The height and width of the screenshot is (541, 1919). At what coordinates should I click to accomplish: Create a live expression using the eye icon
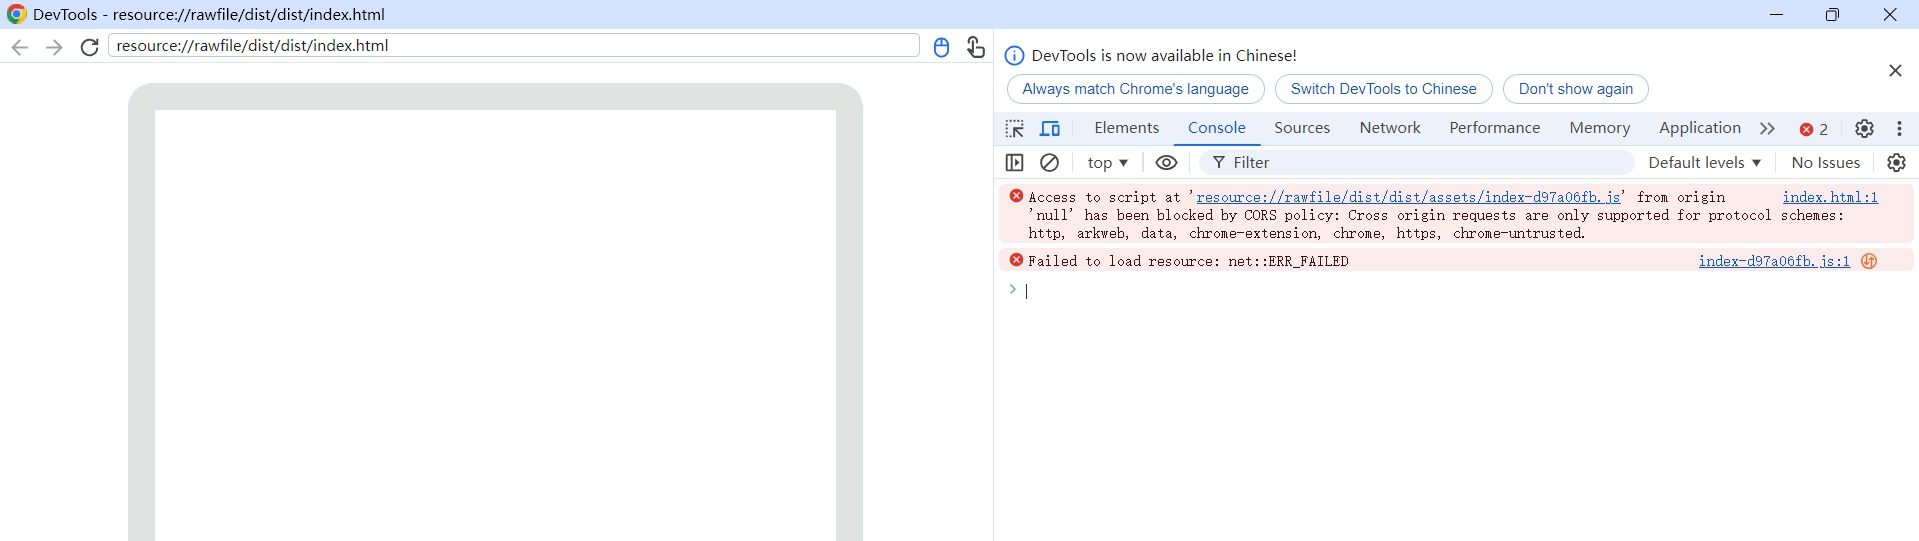[x=1166, y=163]
